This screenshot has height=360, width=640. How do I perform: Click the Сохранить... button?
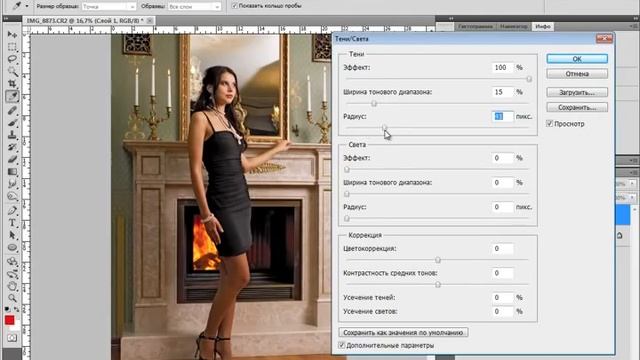[x=577, y=107]
